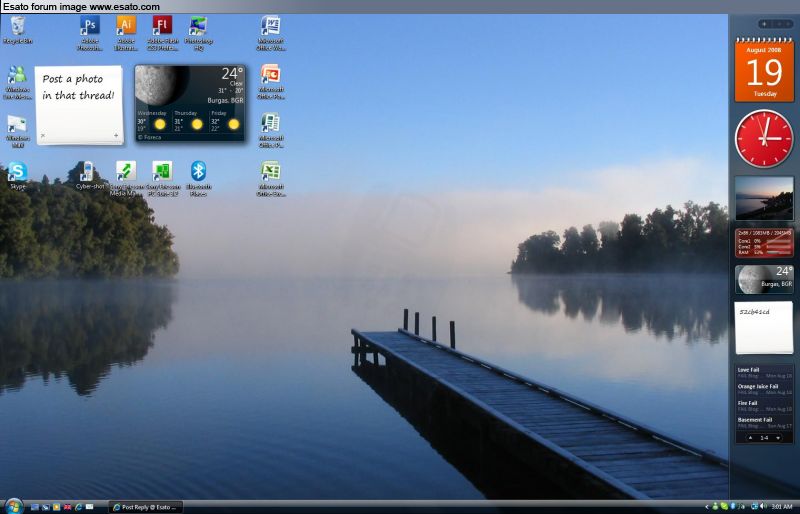Open Sony Ericsson Media Manager shortcut
This screenshot has height=514, width=800.
[x=126, y=179]
